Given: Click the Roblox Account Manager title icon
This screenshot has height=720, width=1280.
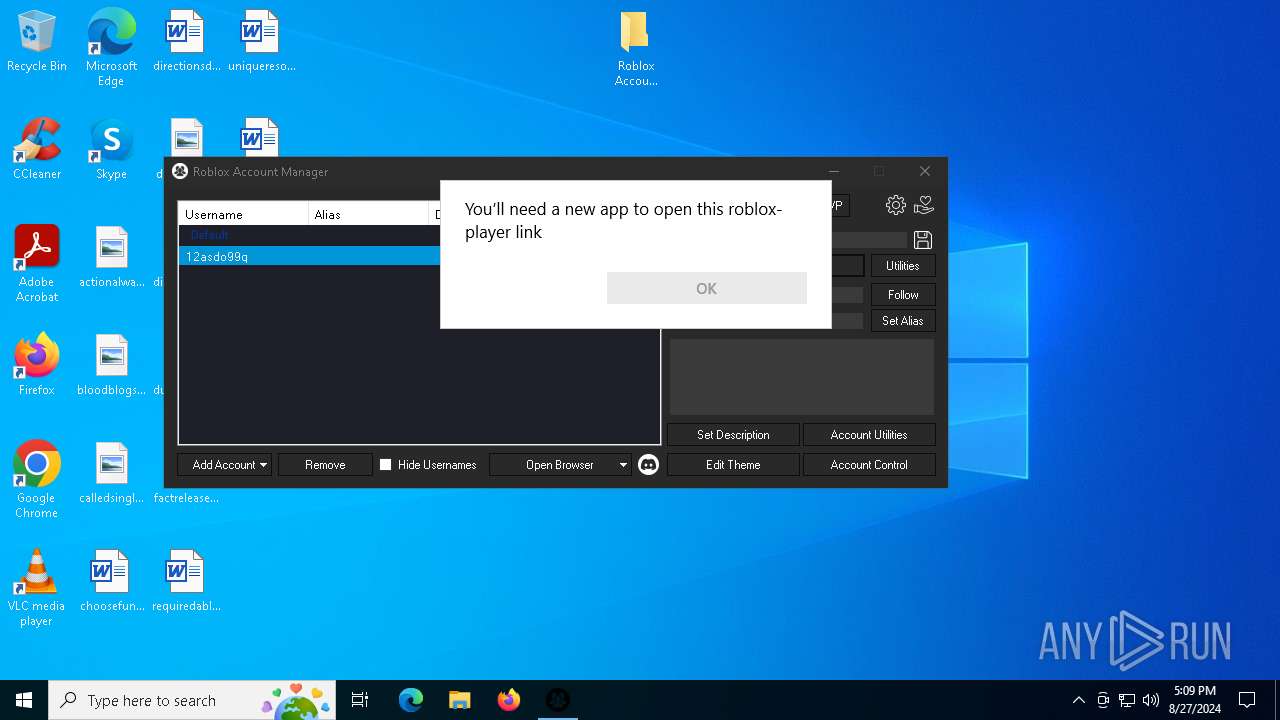Looking at the screenshot, I should point(180,172).
